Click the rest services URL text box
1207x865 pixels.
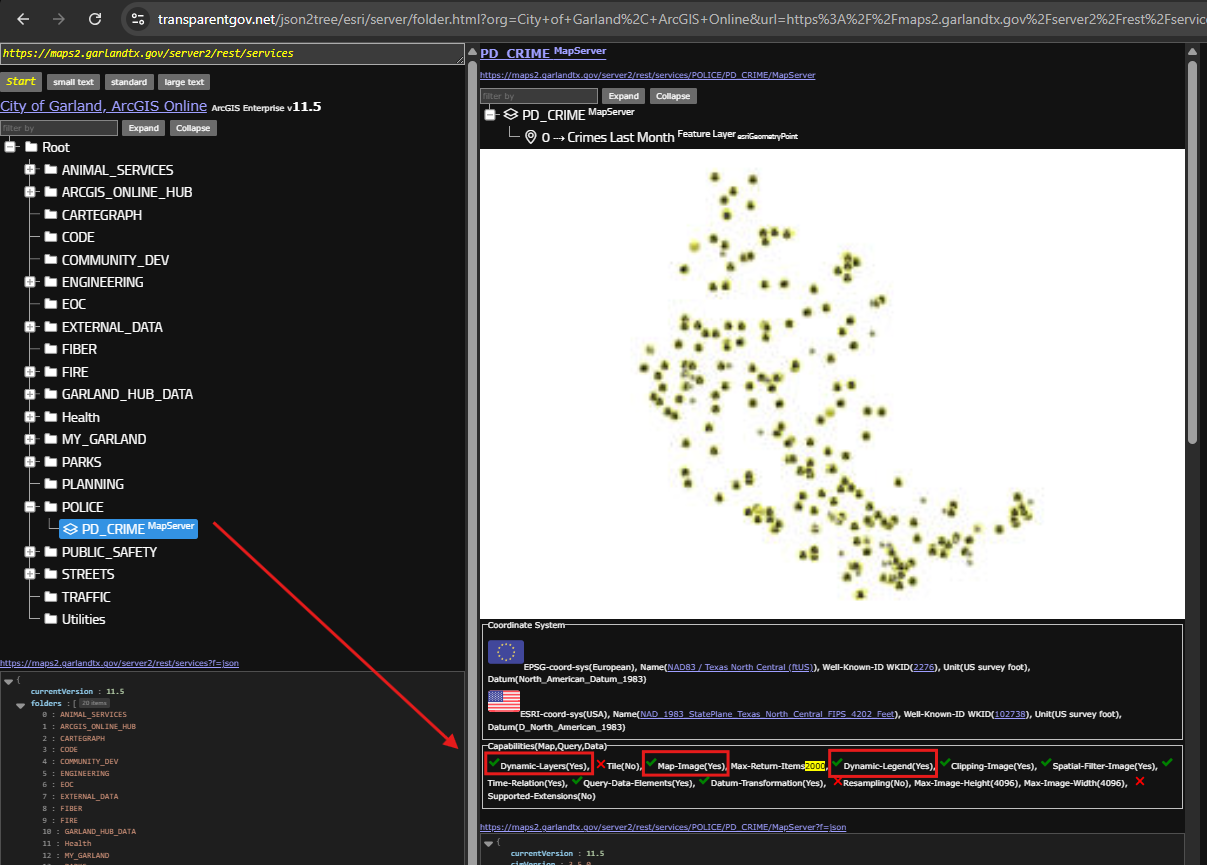[x=232, y=54]
